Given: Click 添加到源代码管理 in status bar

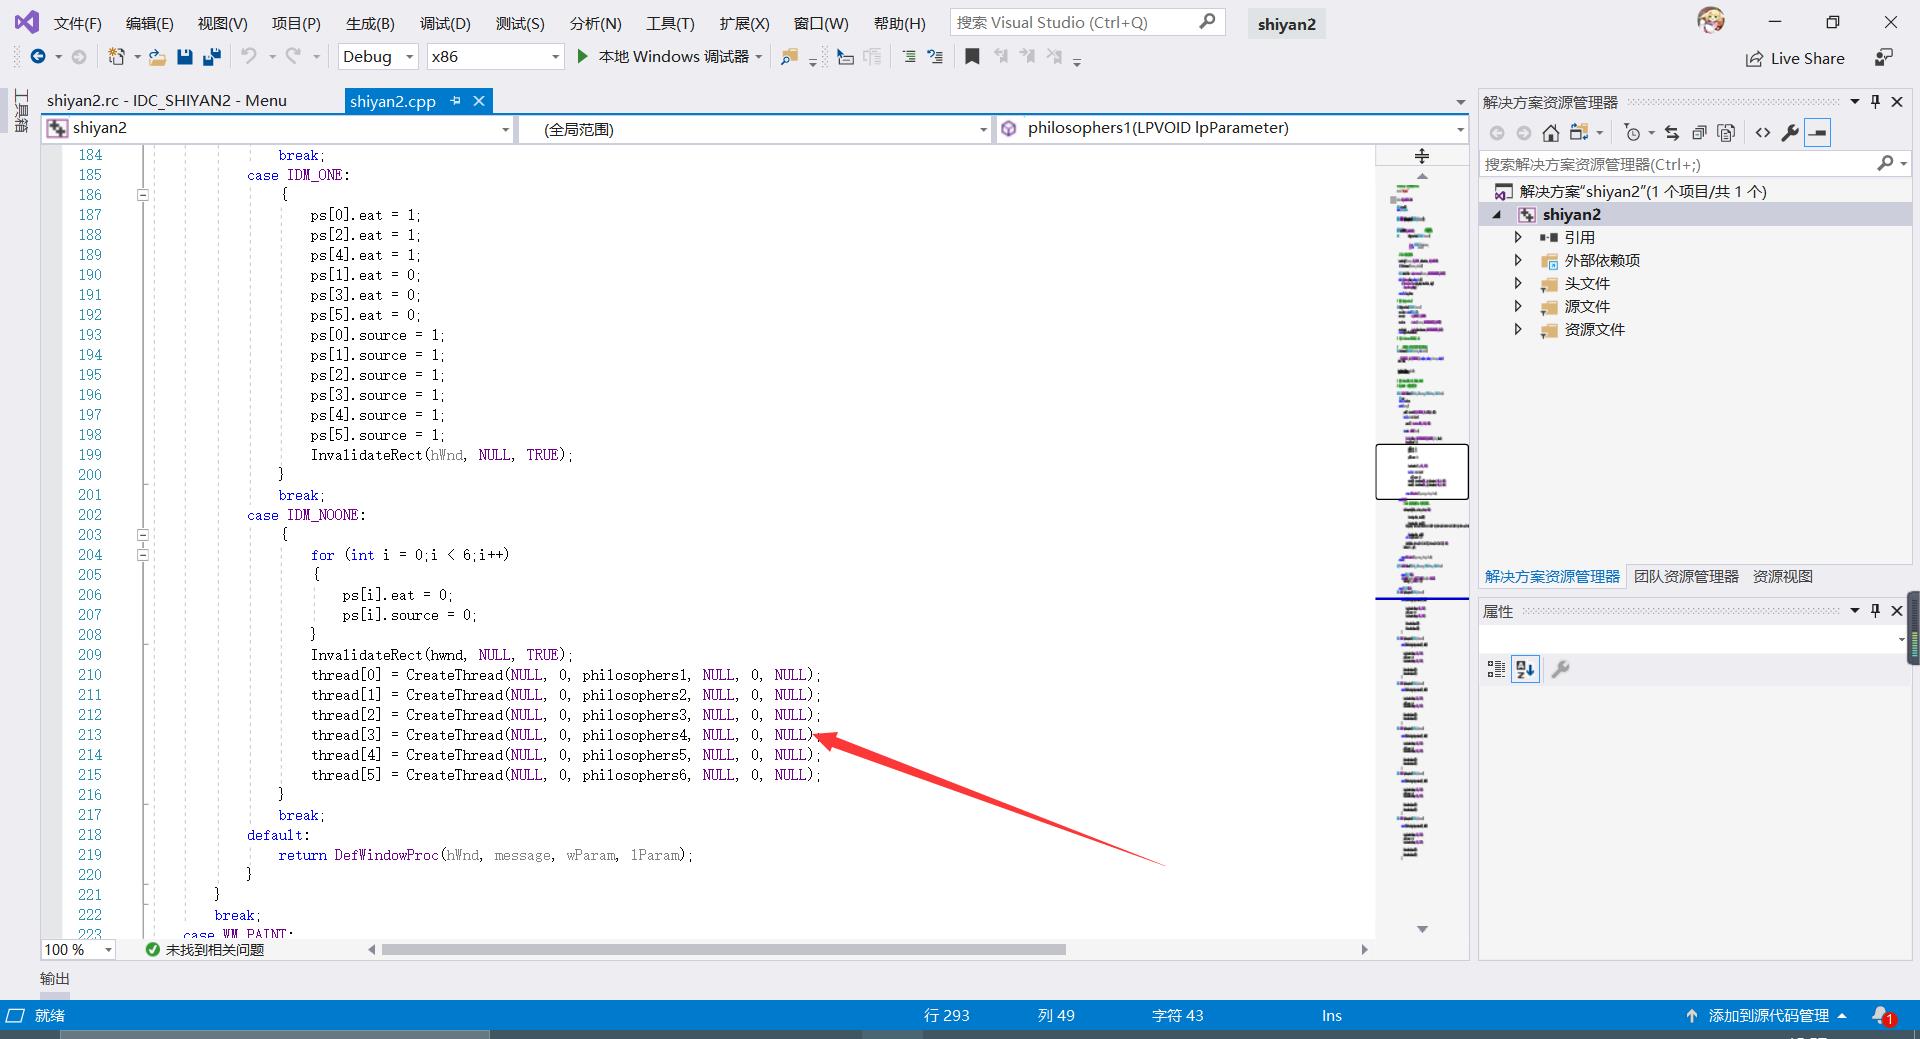Looking at the screenshot, I should pos(1767,1016).
